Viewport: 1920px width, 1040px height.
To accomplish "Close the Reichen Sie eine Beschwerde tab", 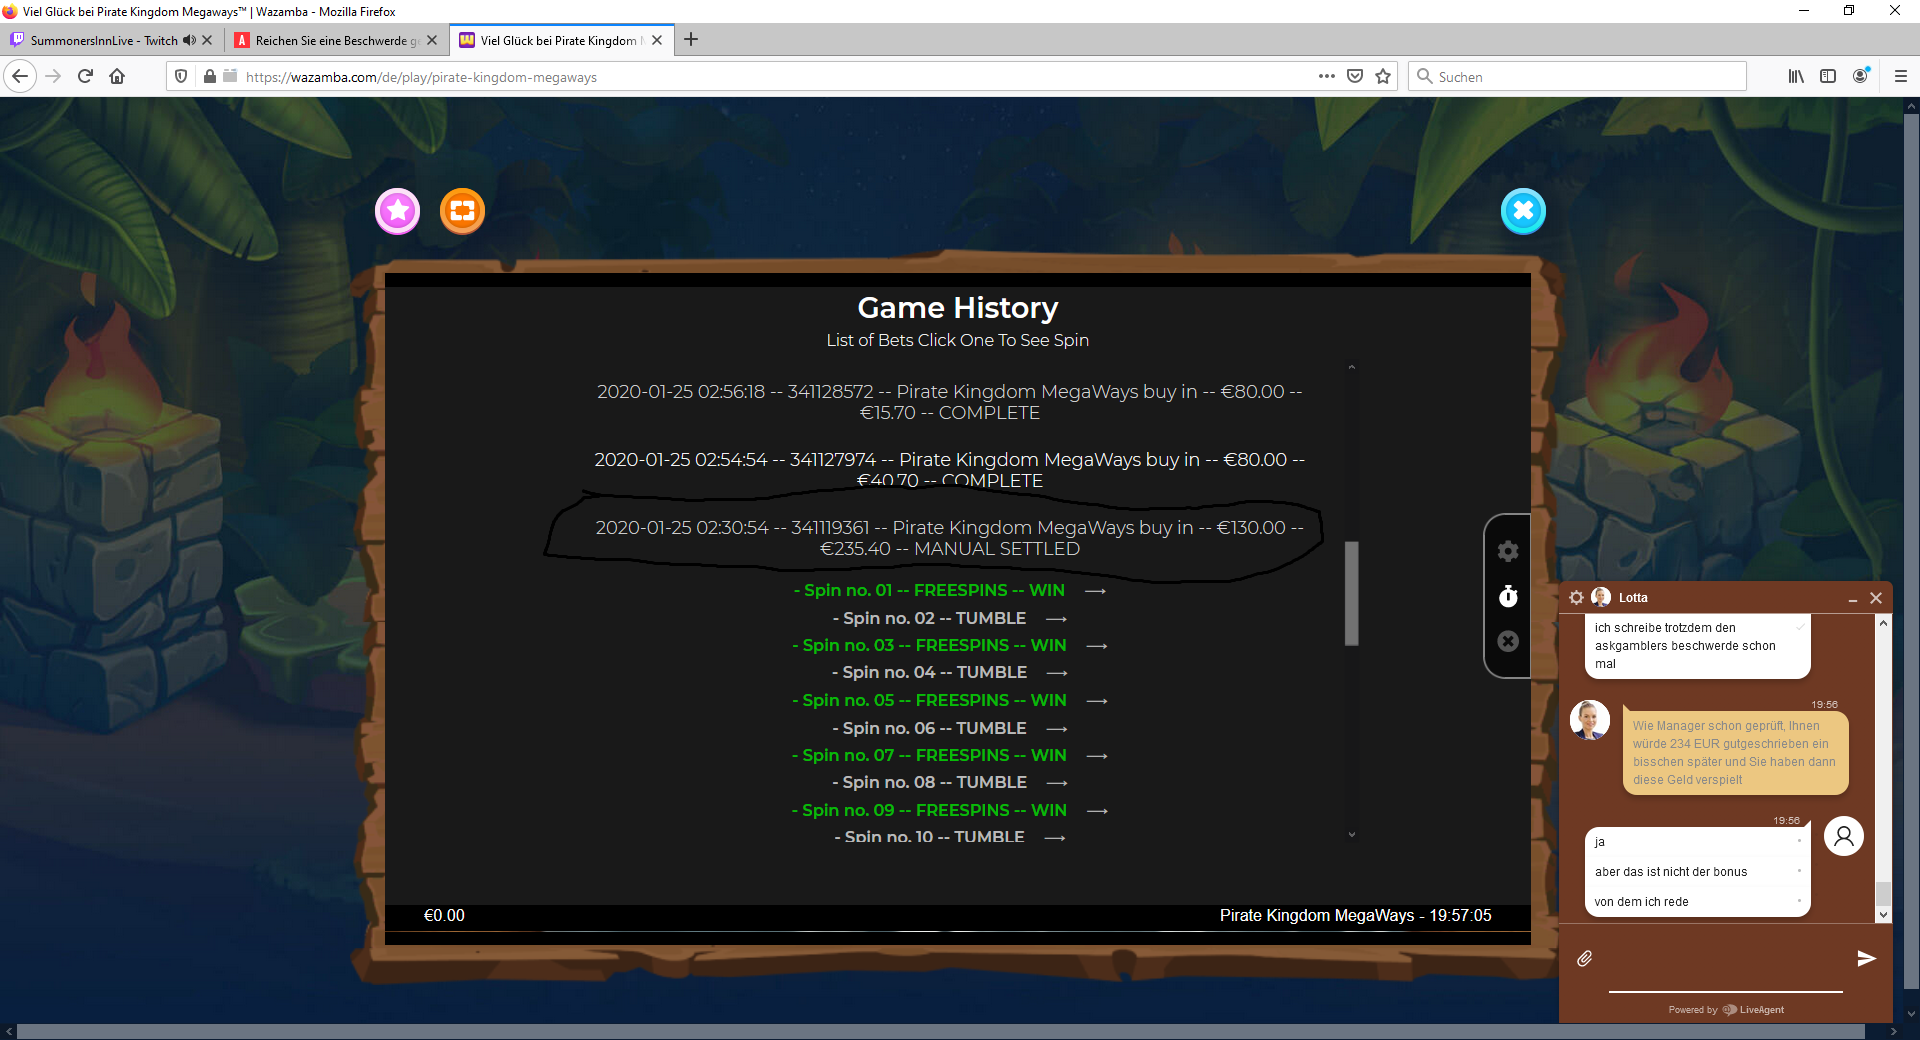I will coord(432,40).
